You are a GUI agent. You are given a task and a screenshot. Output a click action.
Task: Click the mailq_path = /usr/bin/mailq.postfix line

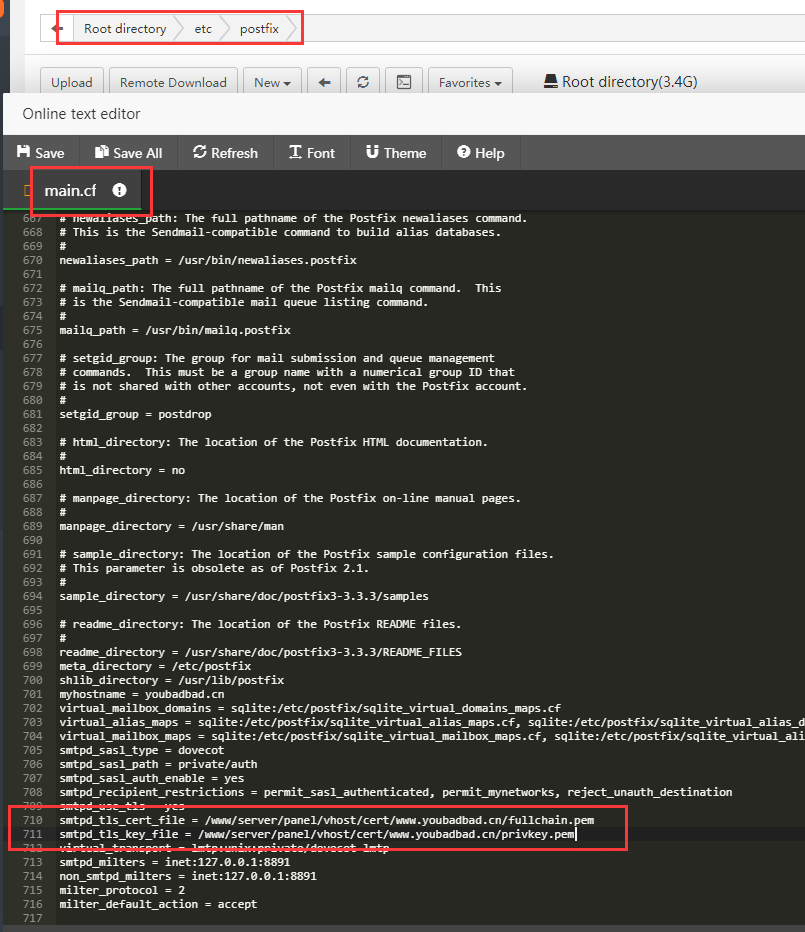[x=175, y=330]
